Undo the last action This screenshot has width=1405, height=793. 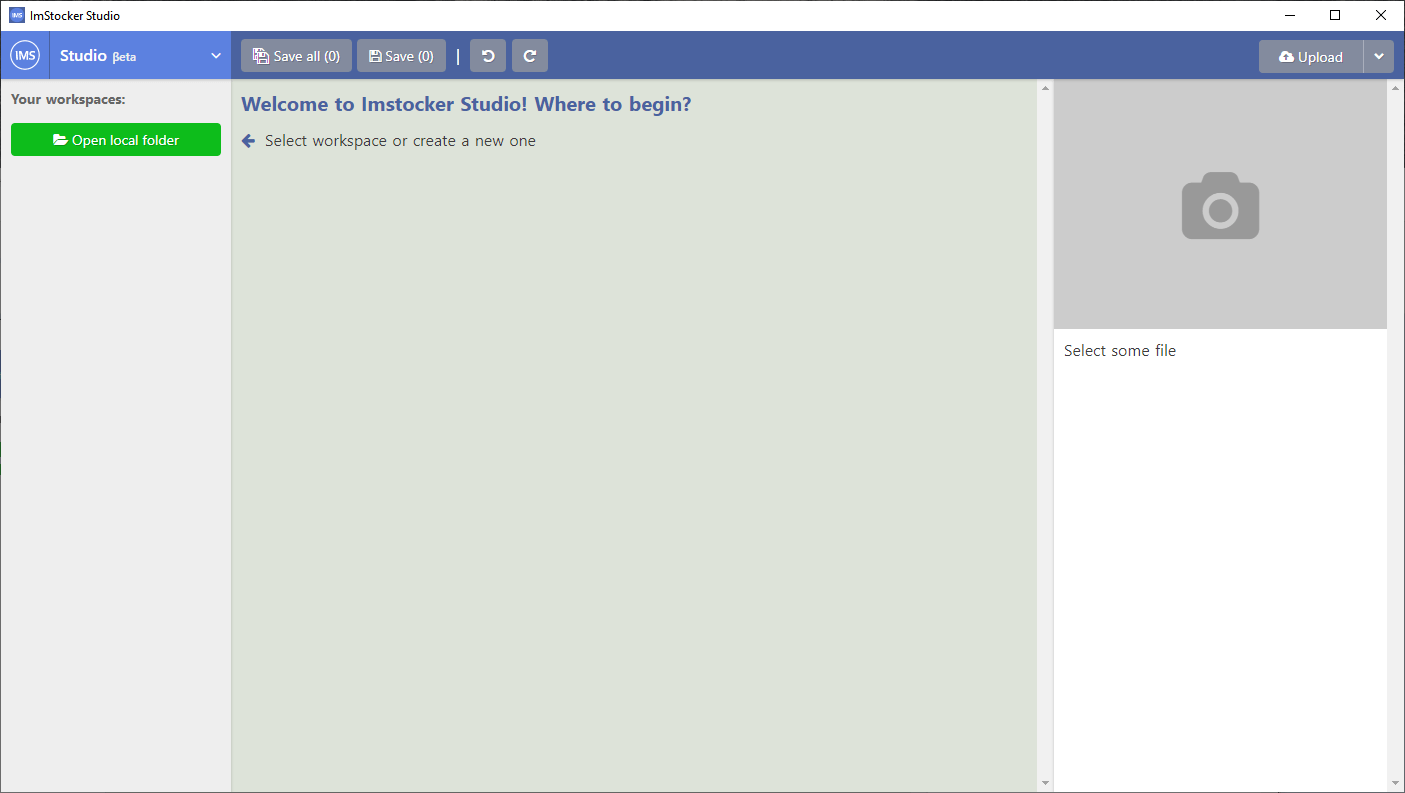(x=488, y=56)
